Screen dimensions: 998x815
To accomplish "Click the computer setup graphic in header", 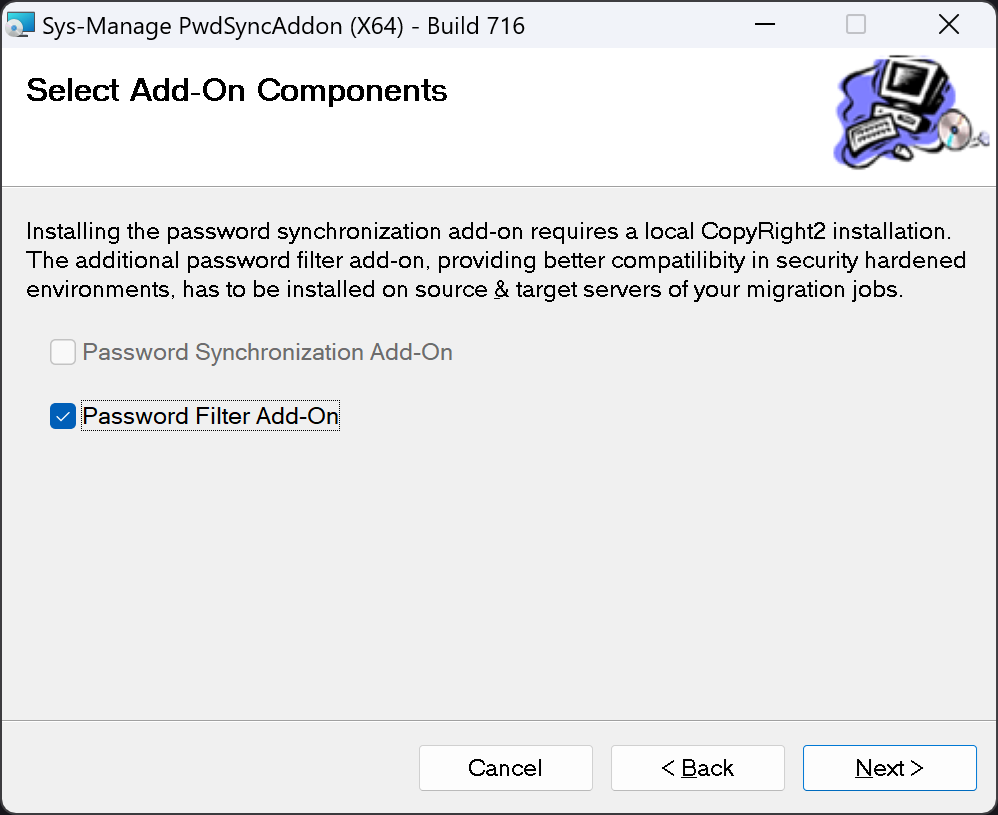I will [x=902, y=111].
